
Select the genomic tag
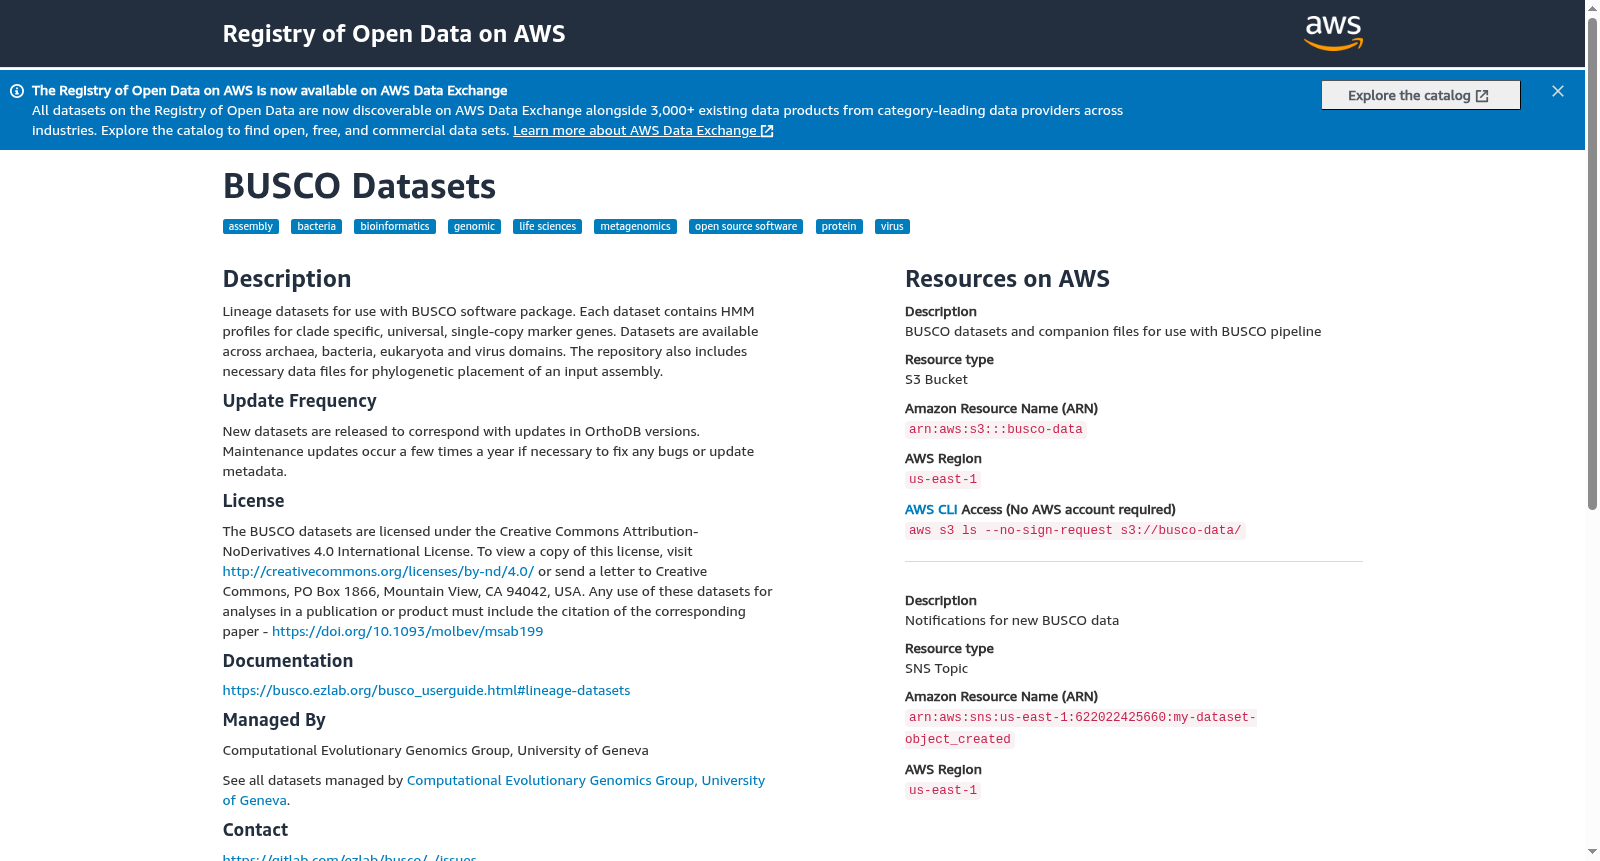click(474, 227)
